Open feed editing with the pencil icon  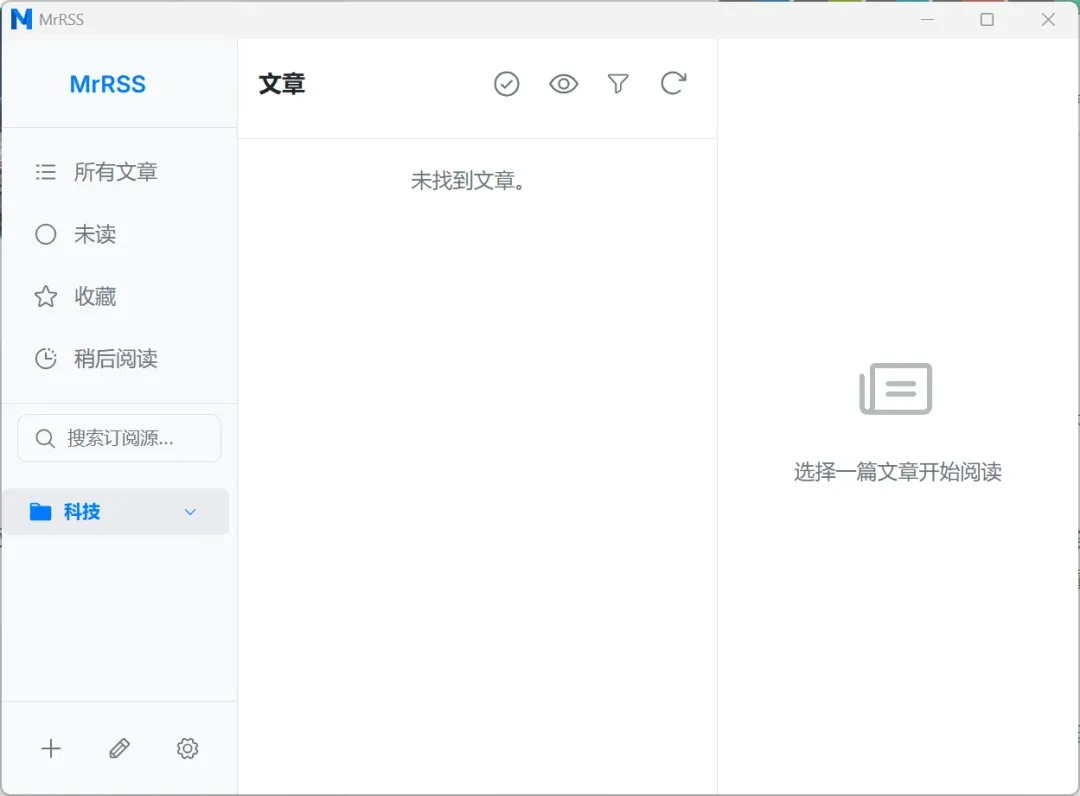click(119, 748)
